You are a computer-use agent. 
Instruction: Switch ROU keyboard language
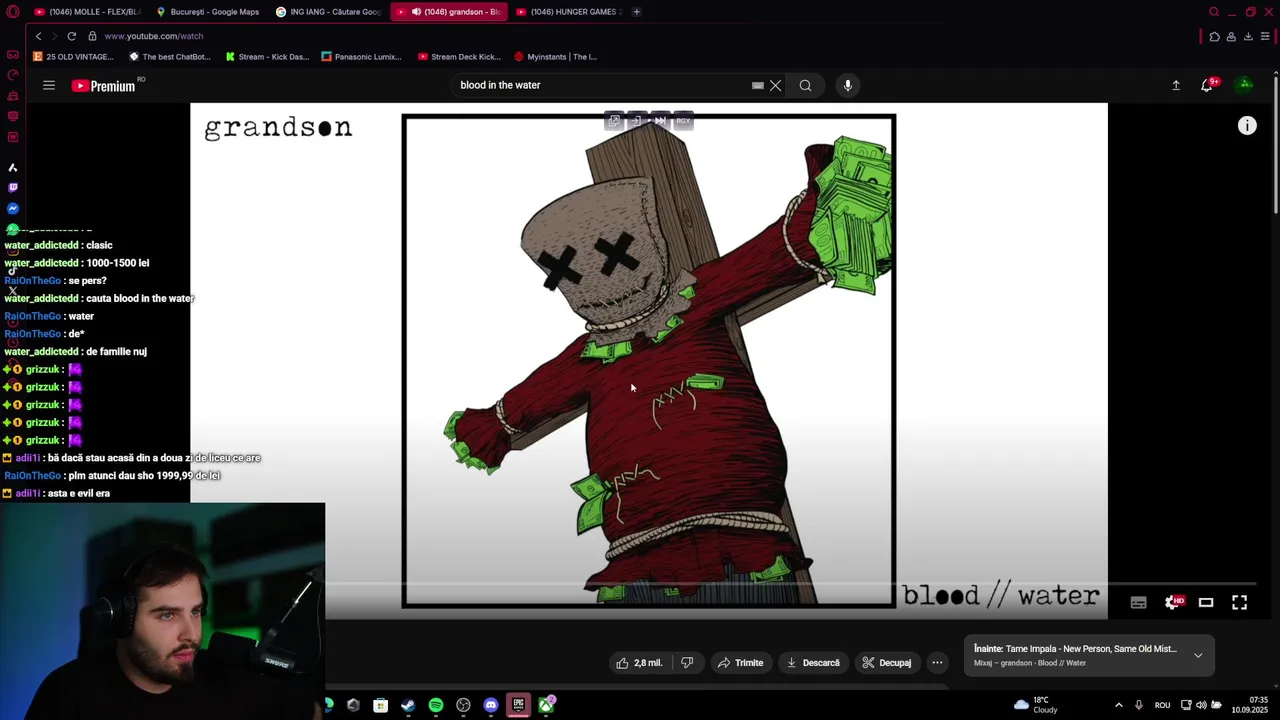1162,705
